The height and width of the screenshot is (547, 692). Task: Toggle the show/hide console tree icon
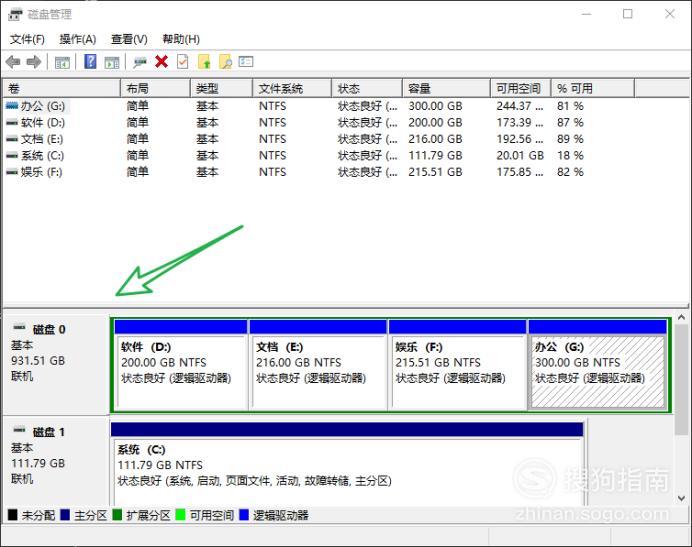(62, 62)
